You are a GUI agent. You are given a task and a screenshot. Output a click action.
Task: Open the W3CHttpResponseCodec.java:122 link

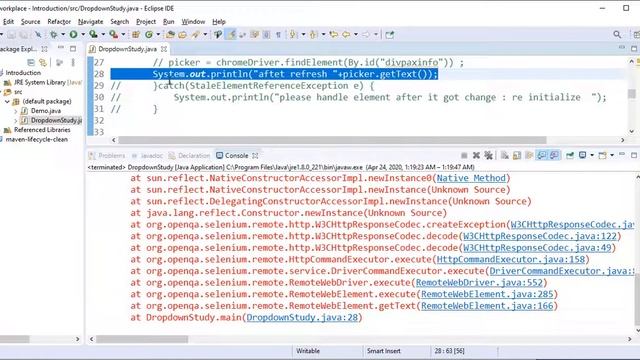pyautogui.click(x=540, y=236)
